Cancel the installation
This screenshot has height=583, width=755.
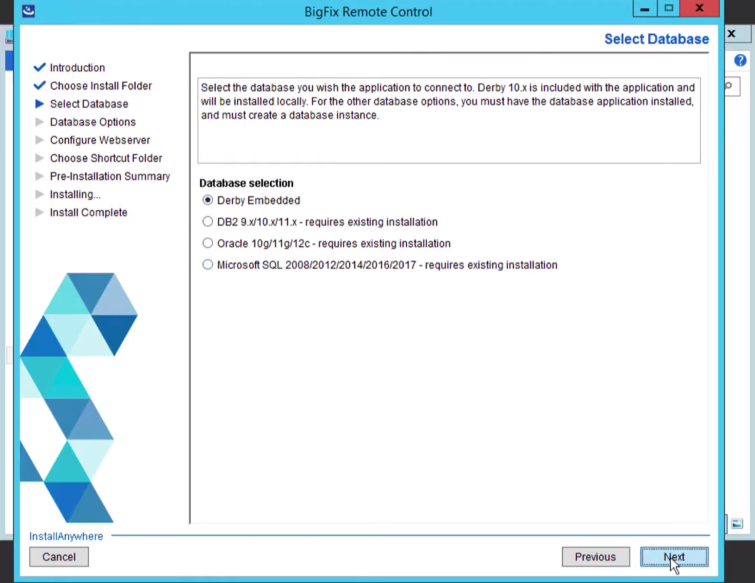[59, 557]
